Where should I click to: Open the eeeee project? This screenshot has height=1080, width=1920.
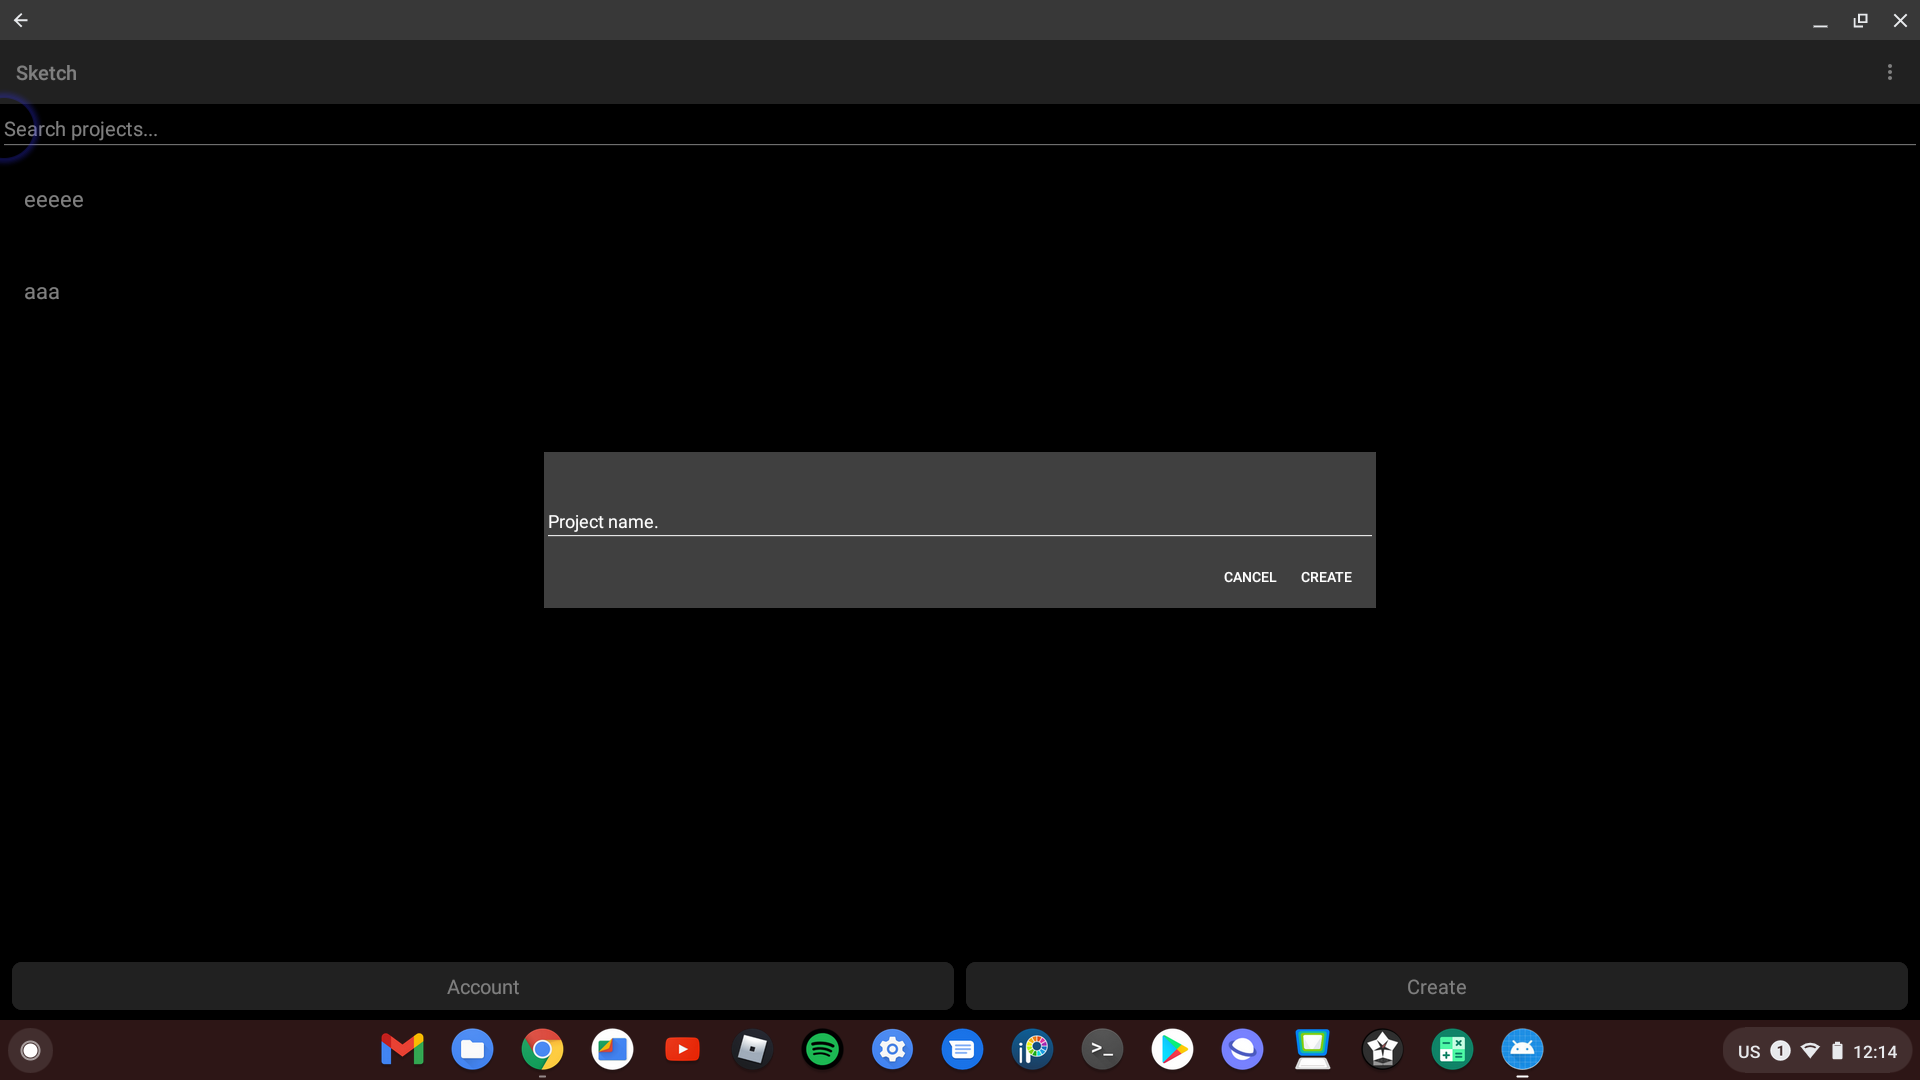(x=54, y=200)
